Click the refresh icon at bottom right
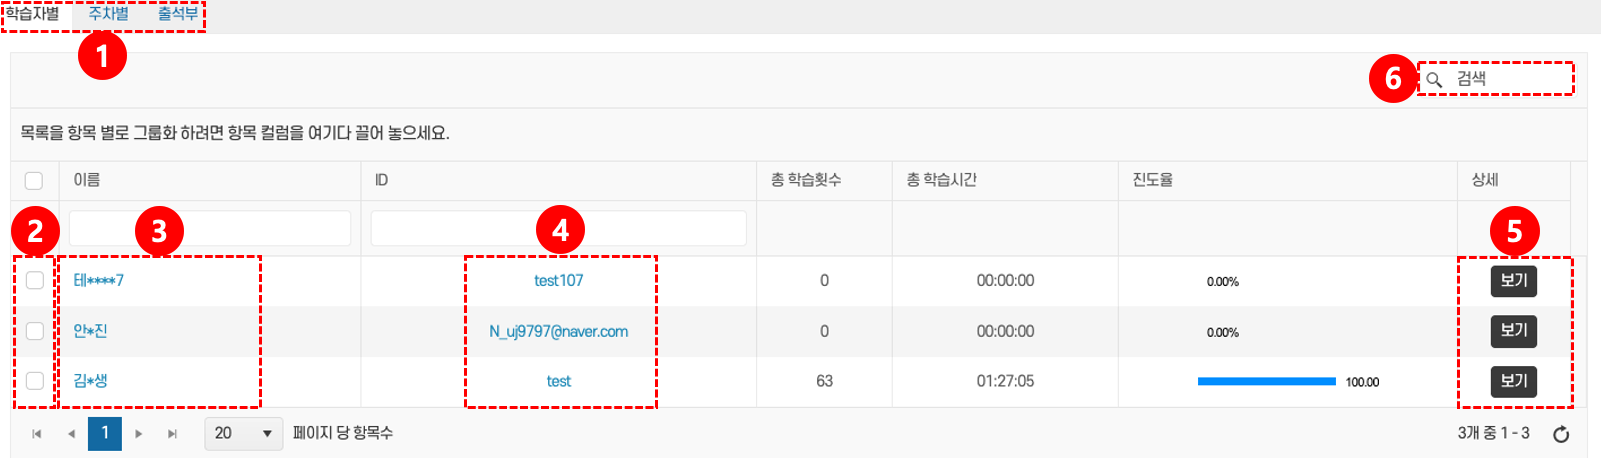Image resolution: width=1601 pixels, height=458 pixels. pyautogui.click(x=1560, y=434)
